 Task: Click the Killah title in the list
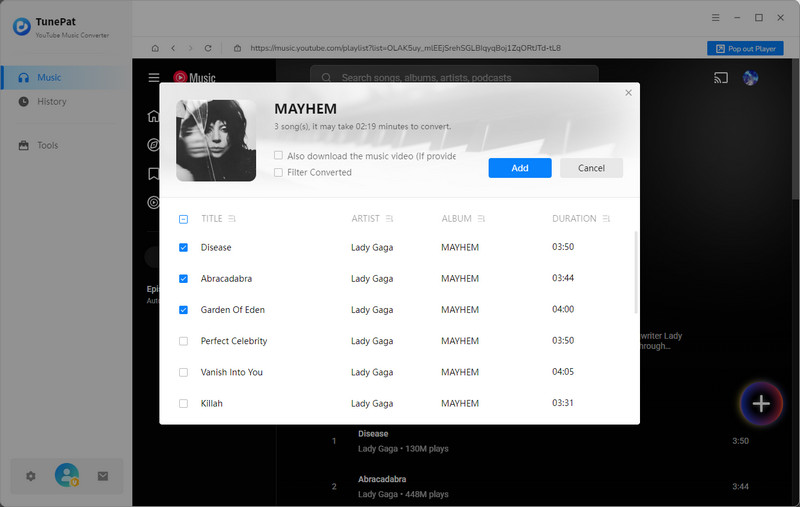(x=211, y=403)
